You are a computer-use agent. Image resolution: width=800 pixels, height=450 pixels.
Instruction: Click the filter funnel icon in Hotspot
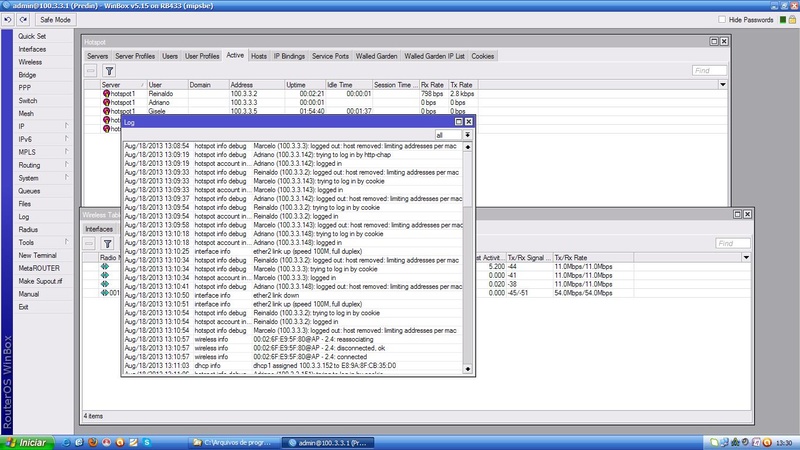(109, 71)
